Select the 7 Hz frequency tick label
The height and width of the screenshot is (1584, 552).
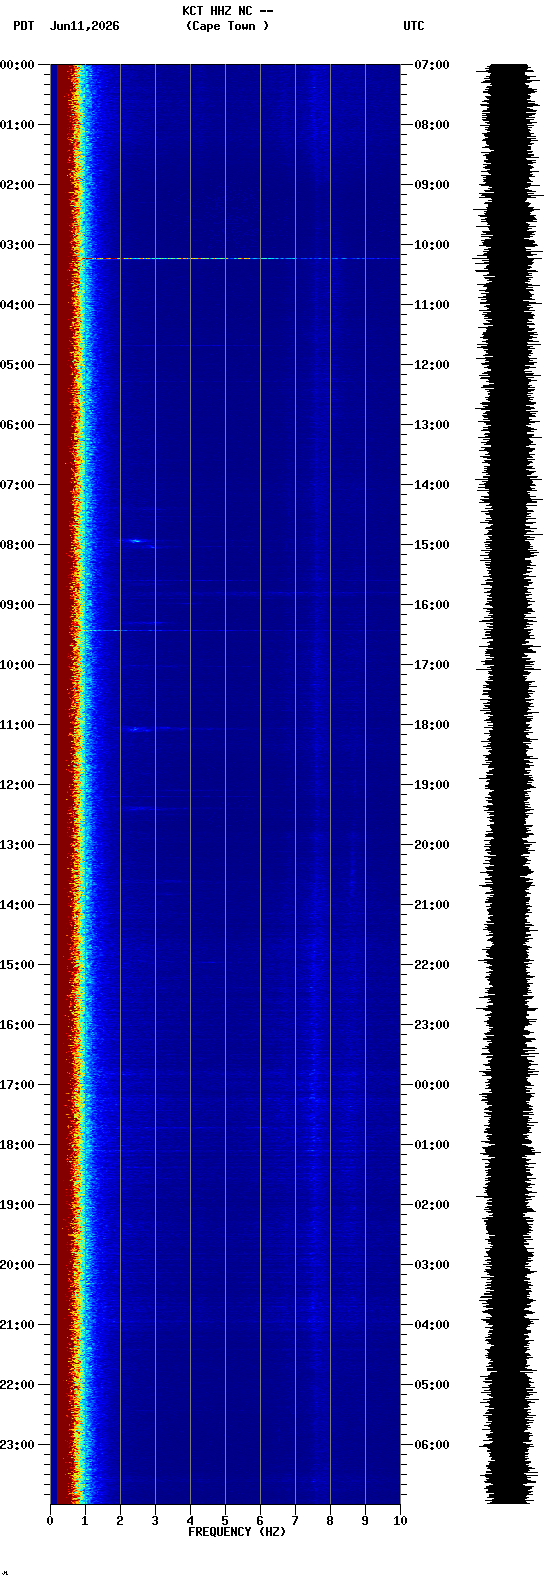click(295, 1521)
